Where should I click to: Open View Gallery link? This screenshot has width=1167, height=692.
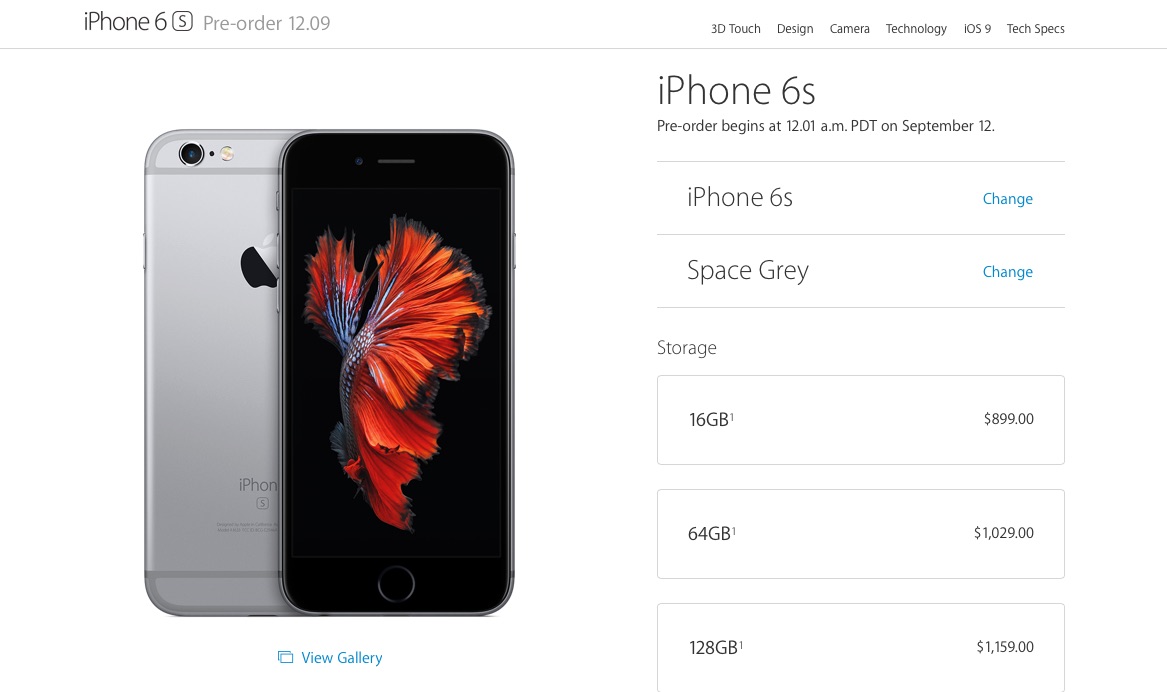[342, 658]
